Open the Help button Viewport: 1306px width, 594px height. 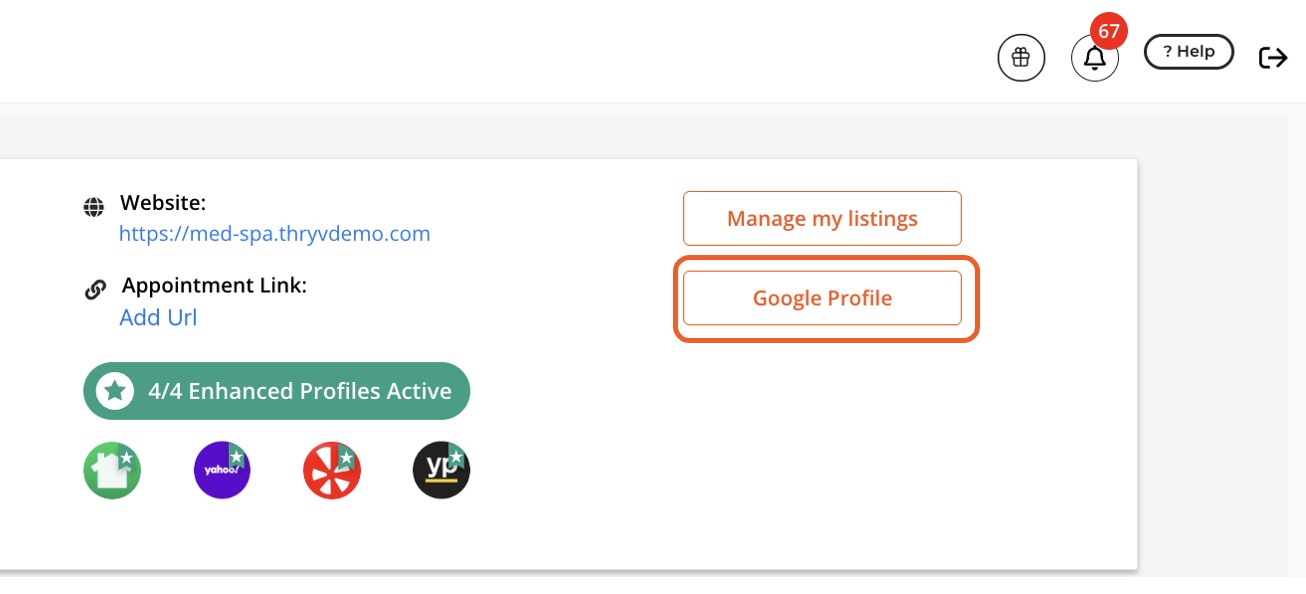(x=1189, y=52)
